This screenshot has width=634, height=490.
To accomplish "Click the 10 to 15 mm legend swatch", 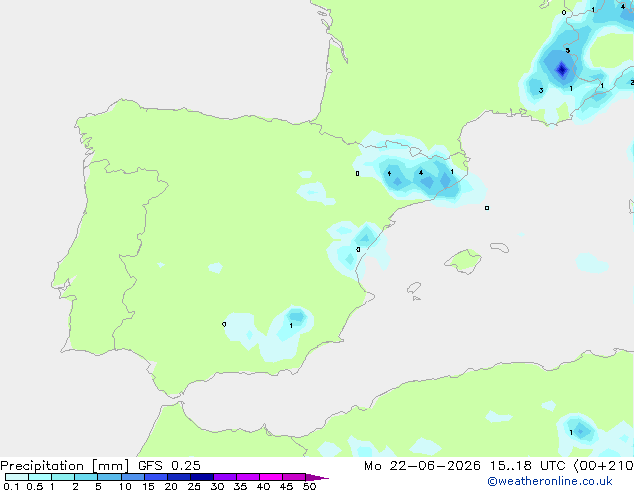I will pos(132,477).
